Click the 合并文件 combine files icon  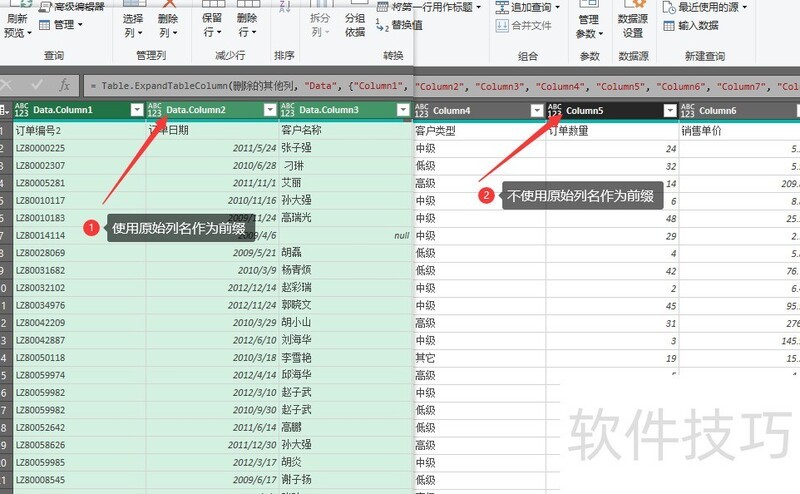click(x=502, y=26)
